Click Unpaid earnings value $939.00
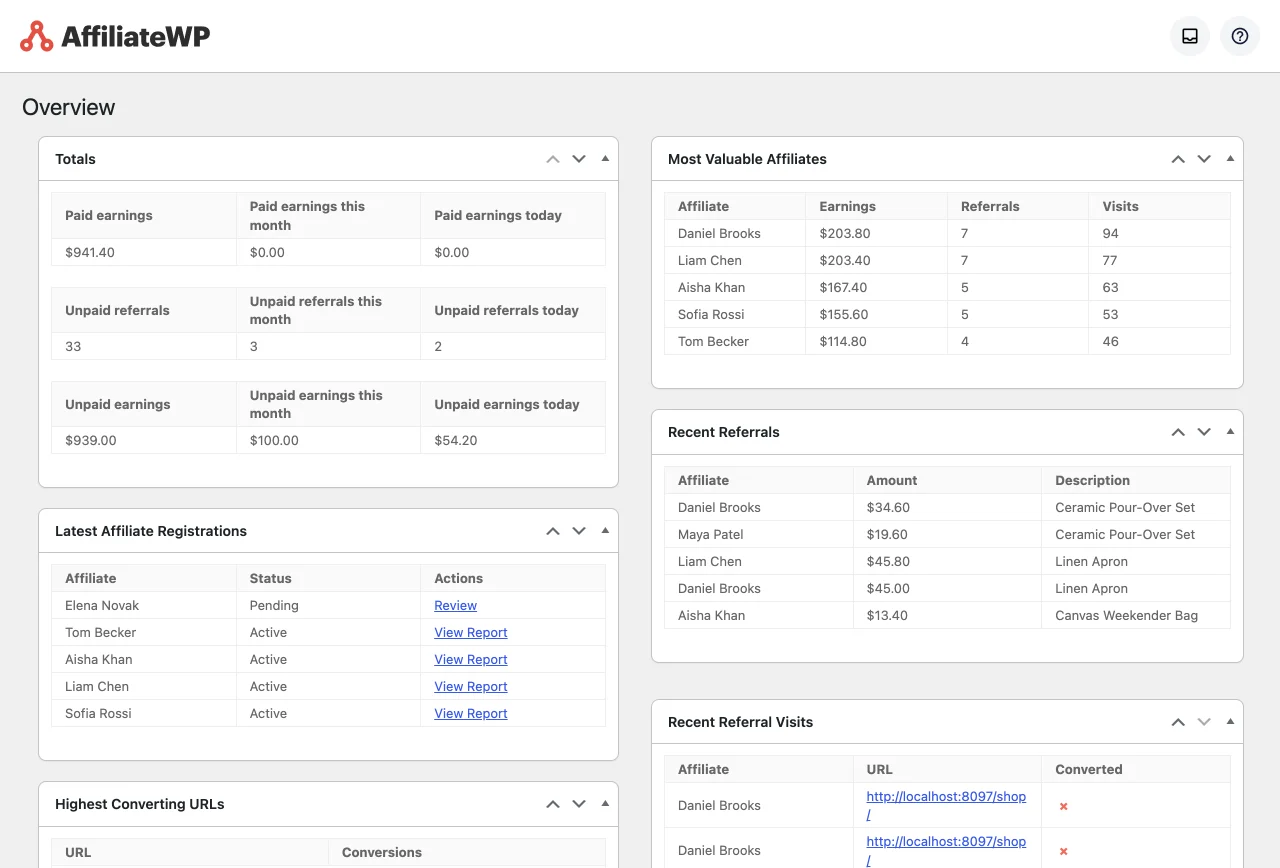 click(91, 440)
